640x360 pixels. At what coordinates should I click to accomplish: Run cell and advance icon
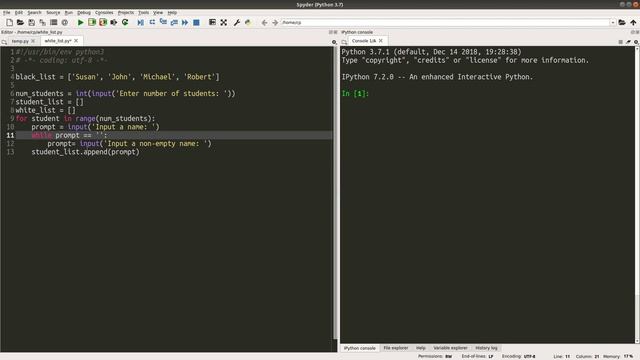tap(103, 22)
